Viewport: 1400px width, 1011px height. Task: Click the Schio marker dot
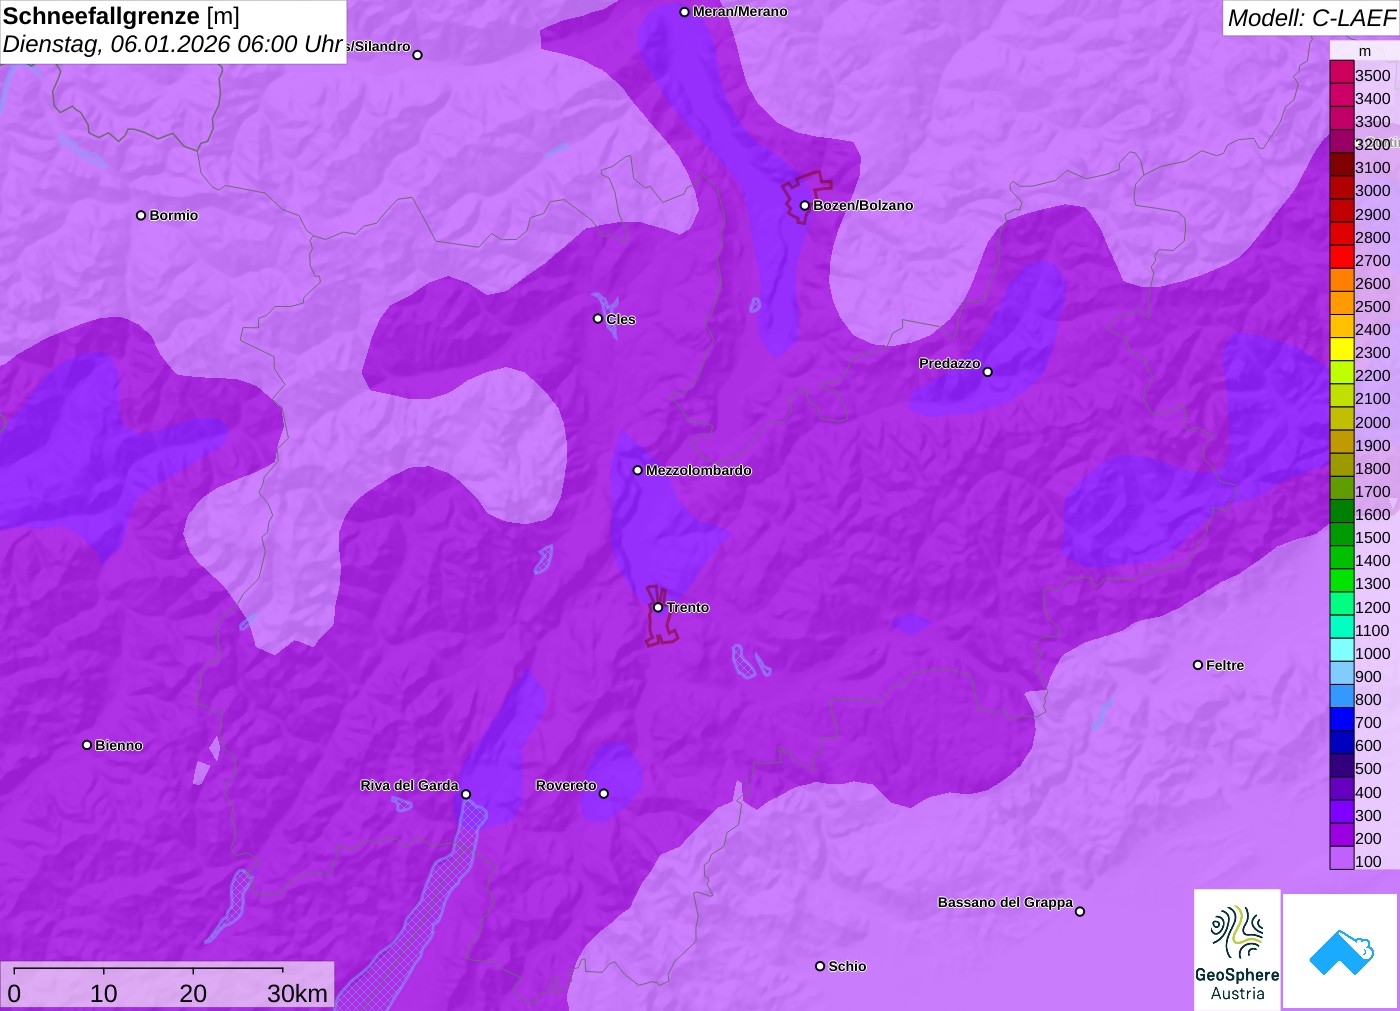[820, 966]
